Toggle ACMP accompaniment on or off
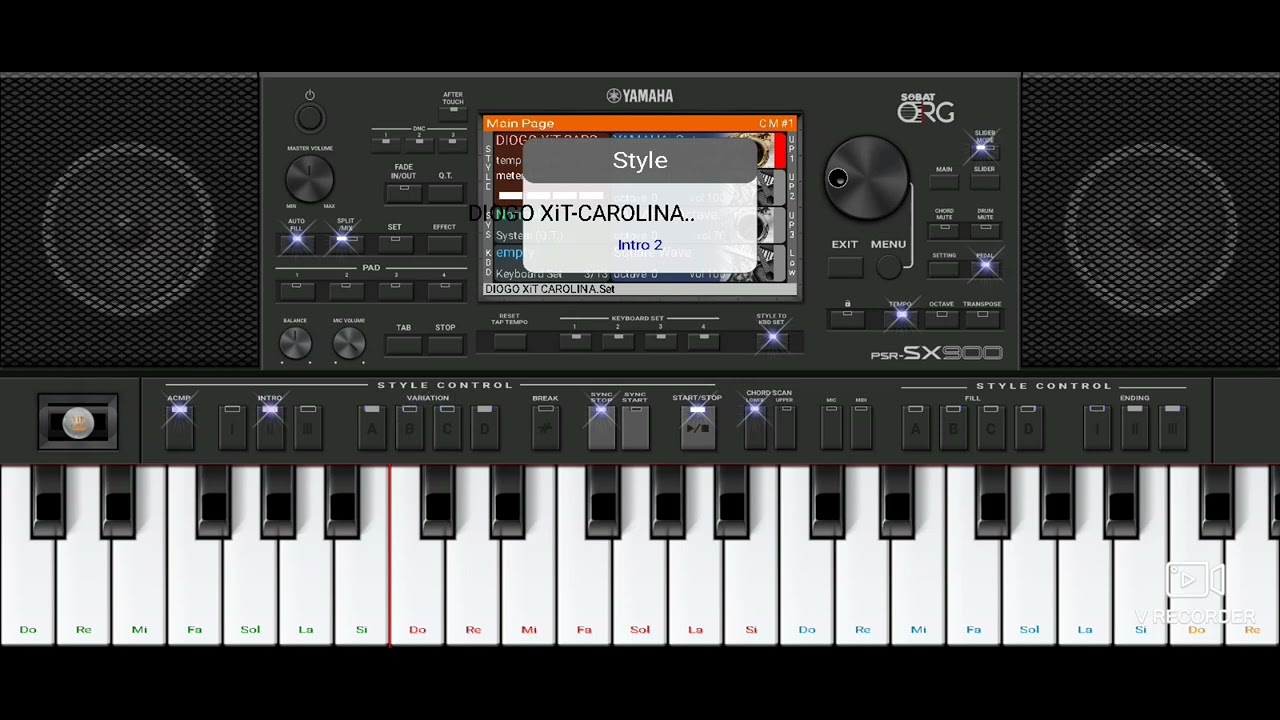Screen dimensions: 1280x720 click(x=179, y=428)
